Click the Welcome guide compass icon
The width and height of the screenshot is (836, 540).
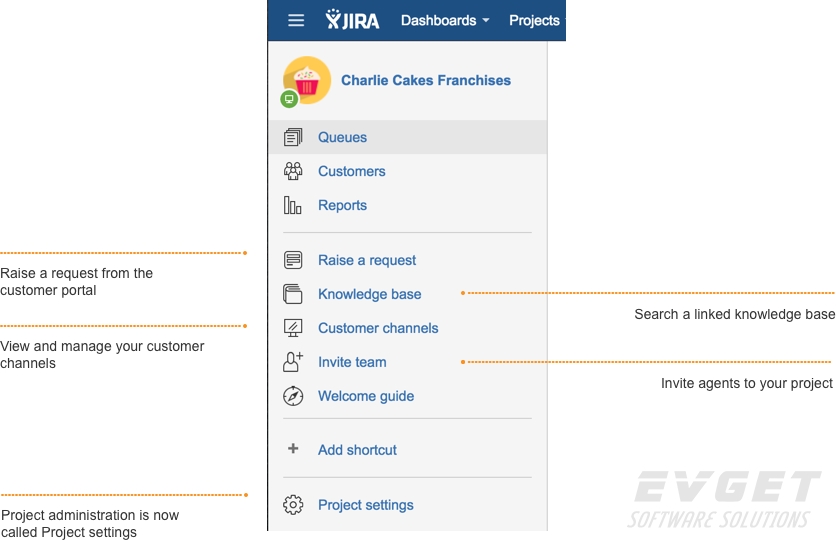[x=293, y=396]
